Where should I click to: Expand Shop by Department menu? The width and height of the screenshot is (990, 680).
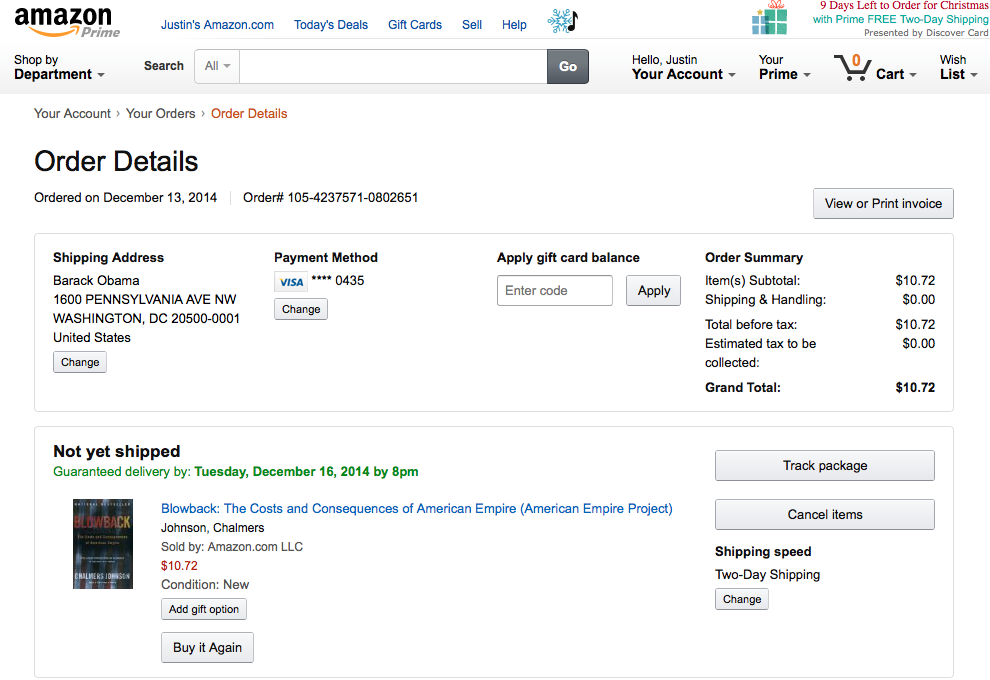pyautogui.click(x=59, y=67)
